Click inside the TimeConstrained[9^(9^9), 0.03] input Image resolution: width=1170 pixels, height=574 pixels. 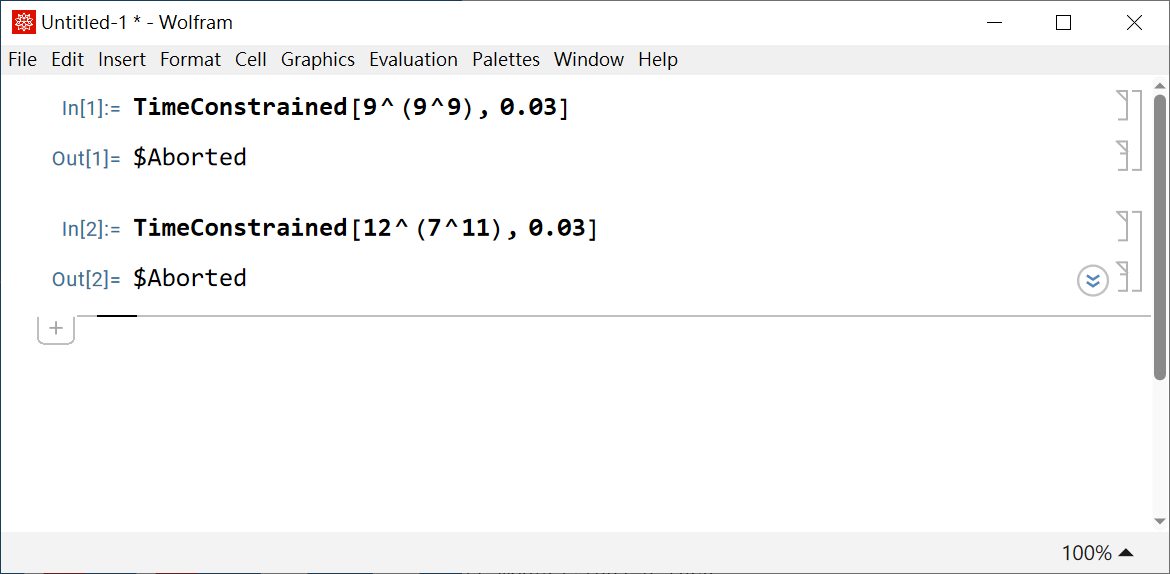tap(350, 107)
